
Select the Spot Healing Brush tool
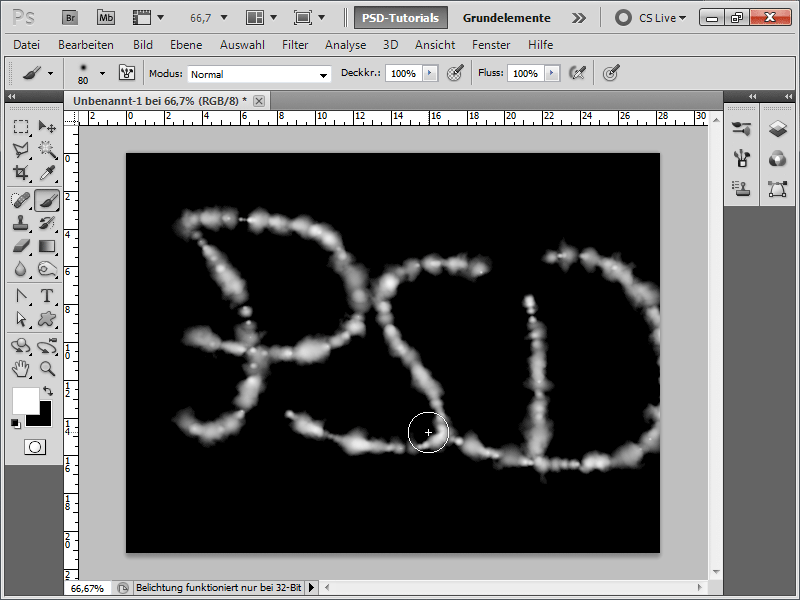pyautogui.click(x=21, y=200)
